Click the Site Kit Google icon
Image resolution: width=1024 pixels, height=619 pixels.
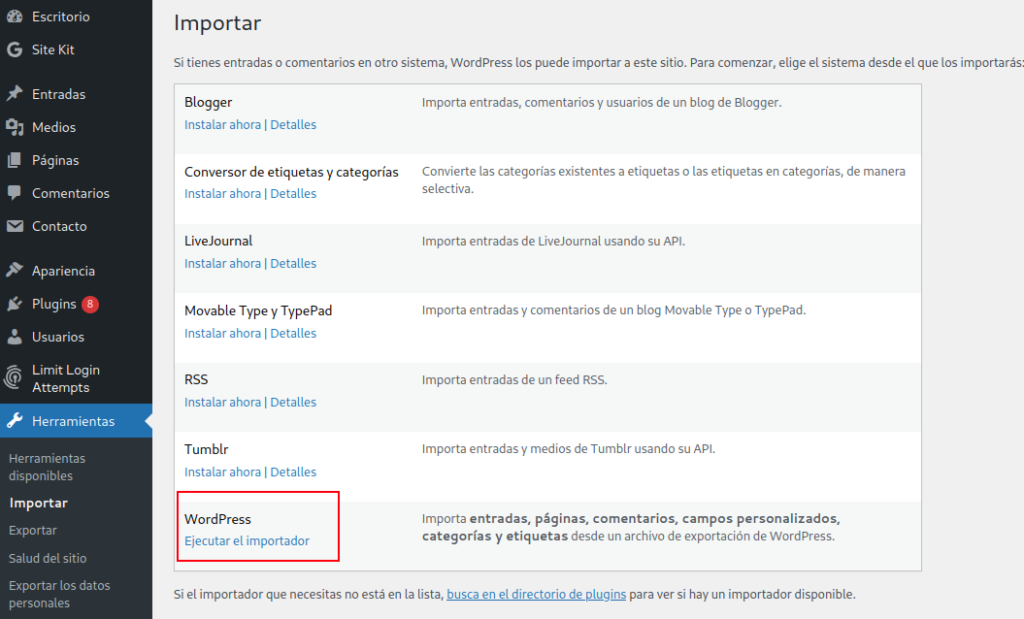(x=14, y=50)
